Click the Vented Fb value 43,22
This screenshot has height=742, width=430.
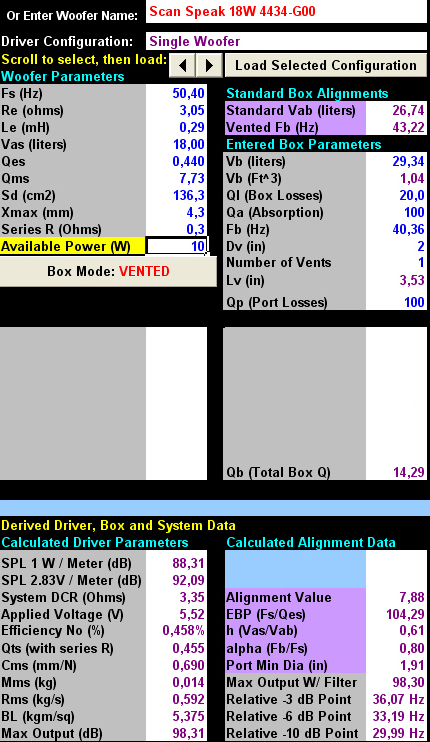408,127
